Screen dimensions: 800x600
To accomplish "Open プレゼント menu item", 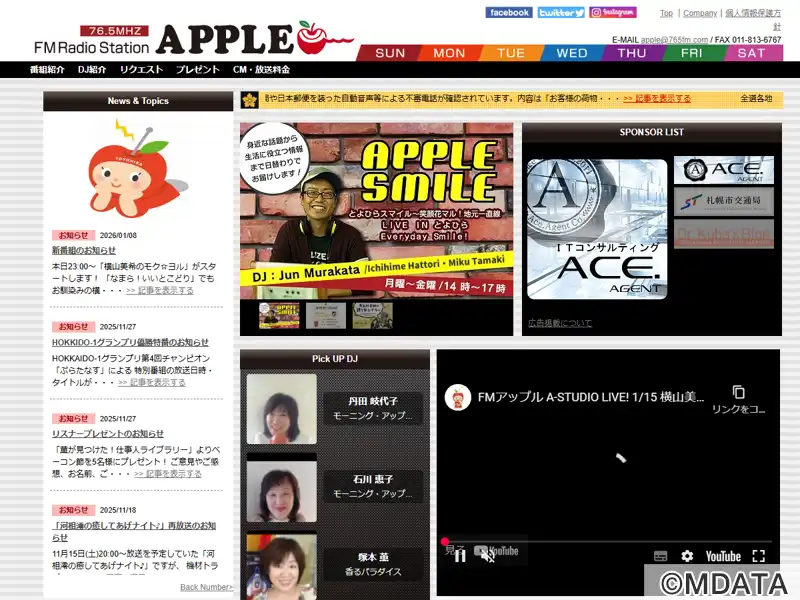I will tap(197, 69).
